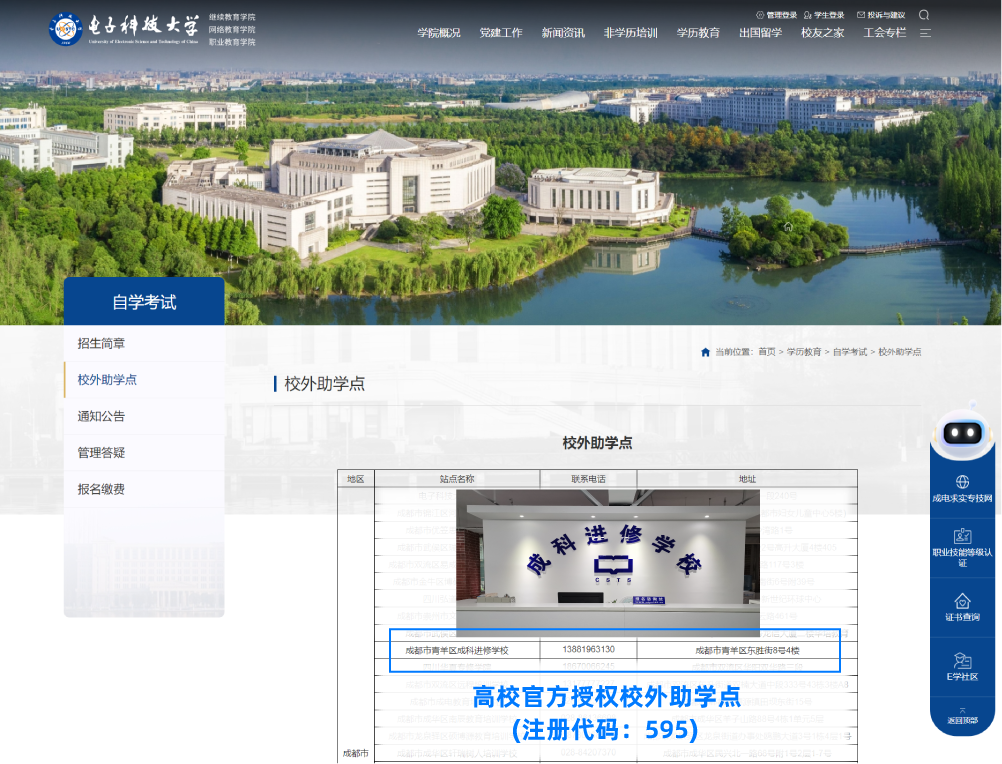Click 校外助学点 in the breadcrumb
1002x764 pixels.
click(900, 352)
